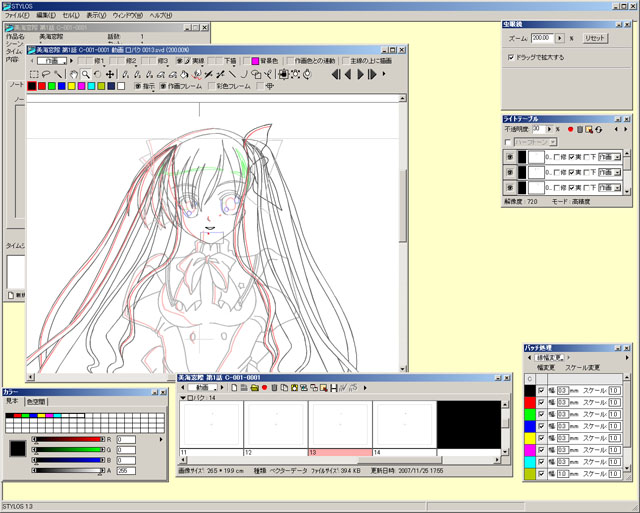640x513 pixels.
Task: Step to previous frame in drawing window
Action: coord(348,74)
